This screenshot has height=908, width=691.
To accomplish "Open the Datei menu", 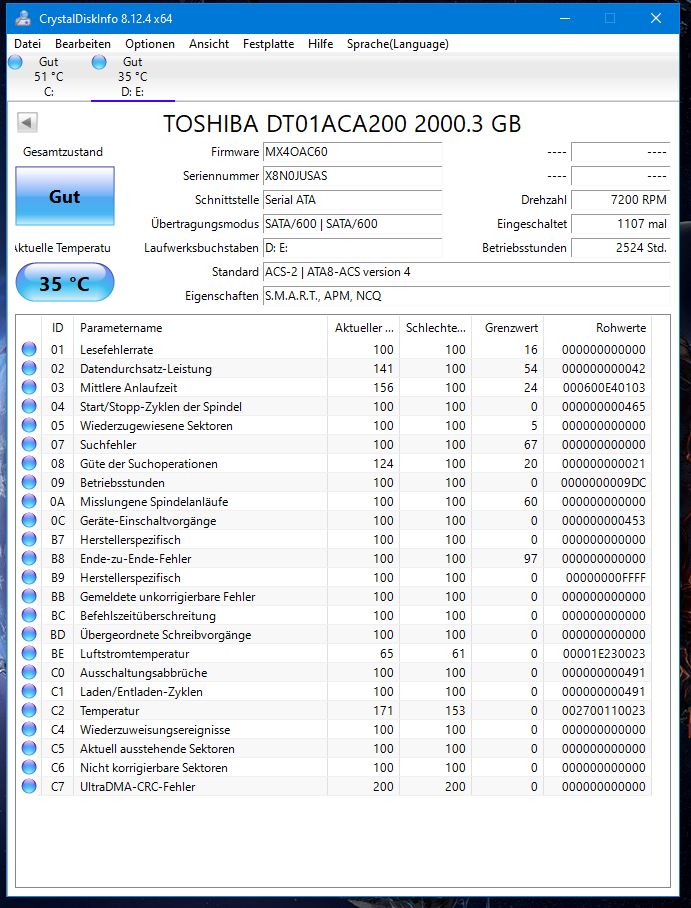I will (x=27, y=44).
